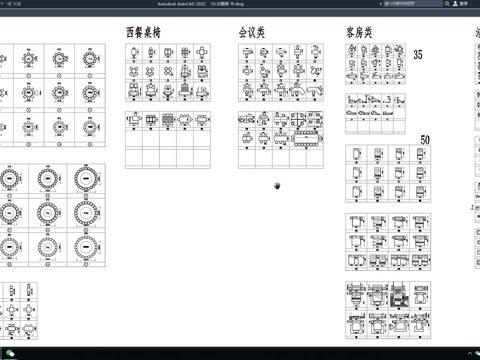Click the Share arrow icon in title bar
Image resolution: width=480 pixels, height=360 pixels.
pos(9,4)
